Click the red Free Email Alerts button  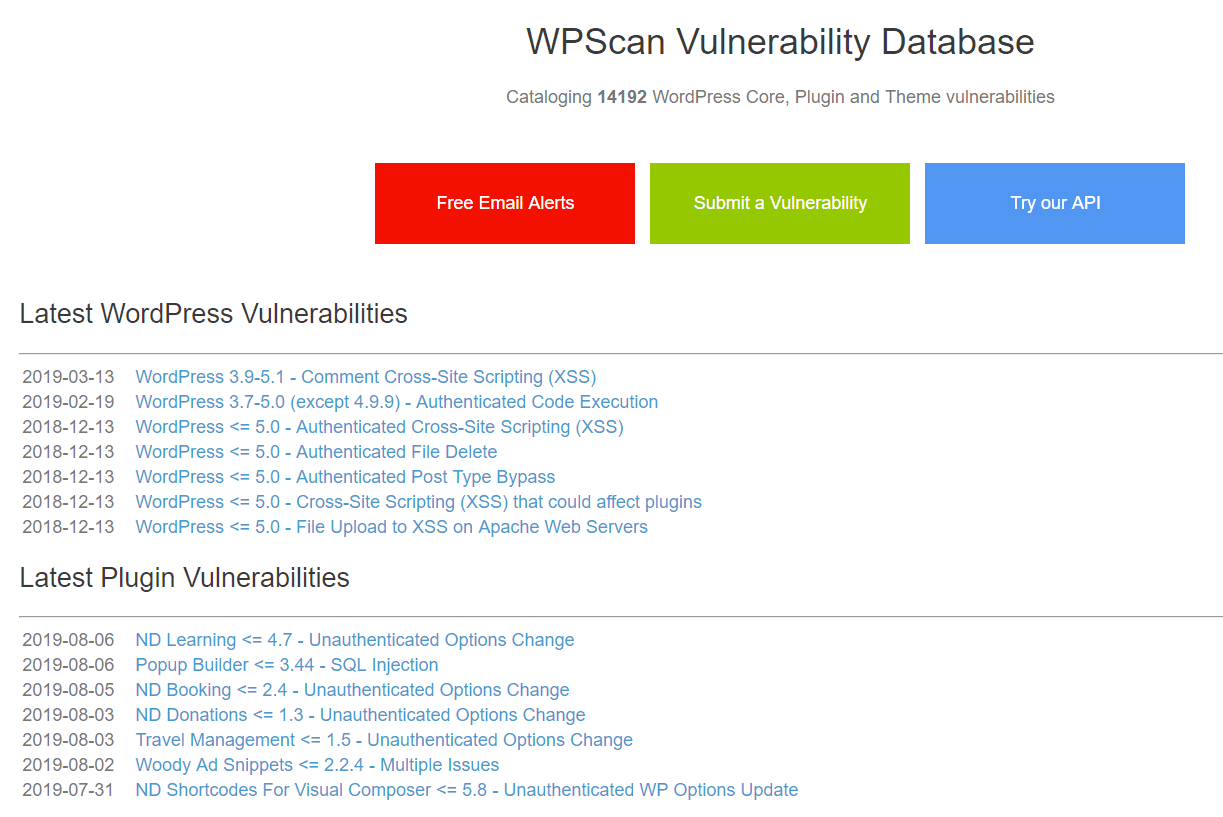tap(505, 203)
